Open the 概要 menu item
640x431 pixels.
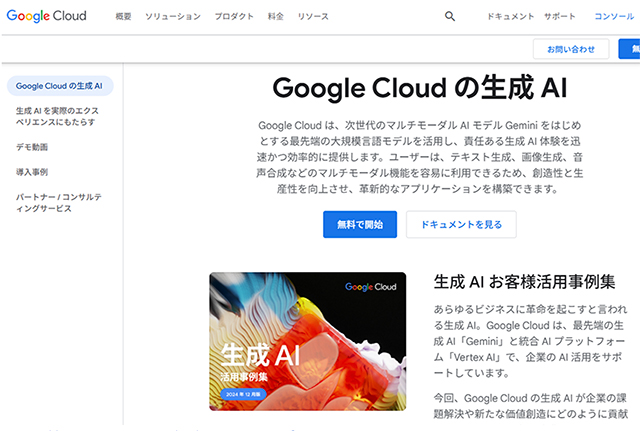123,16
